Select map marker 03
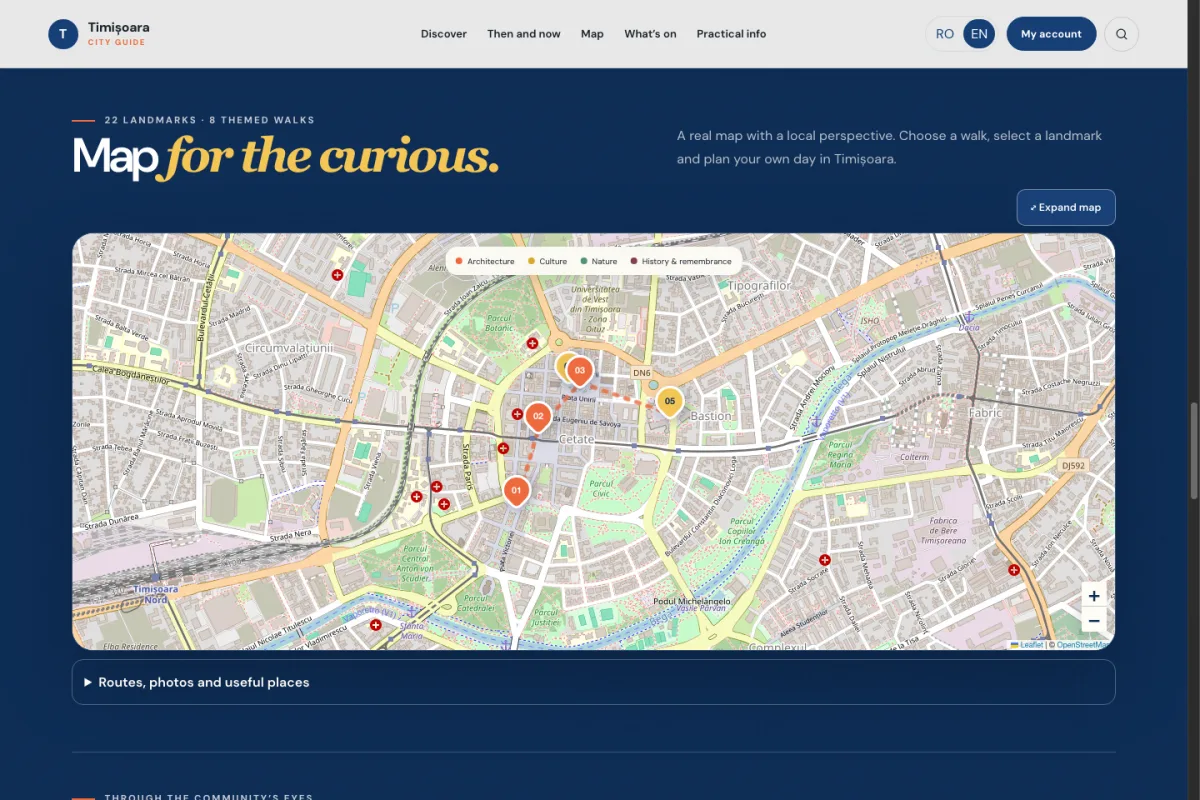This screenshot has height=800, width=1200. (580, 372)
